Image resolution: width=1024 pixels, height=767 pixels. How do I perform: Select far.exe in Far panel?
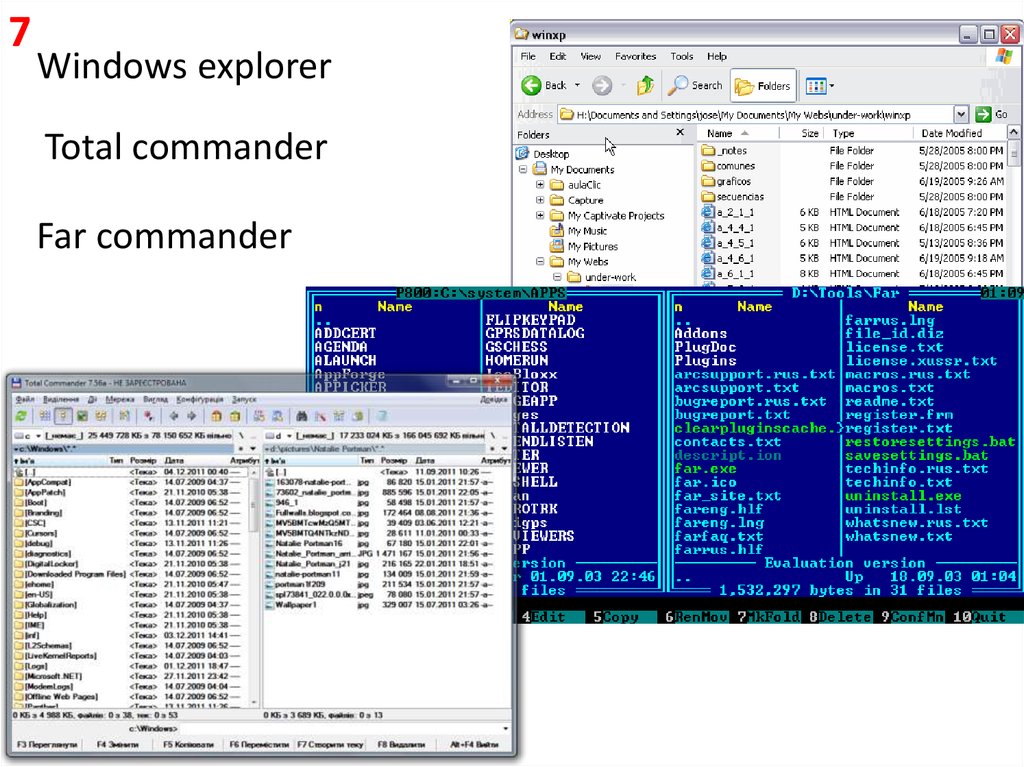[x=705, y=469]
